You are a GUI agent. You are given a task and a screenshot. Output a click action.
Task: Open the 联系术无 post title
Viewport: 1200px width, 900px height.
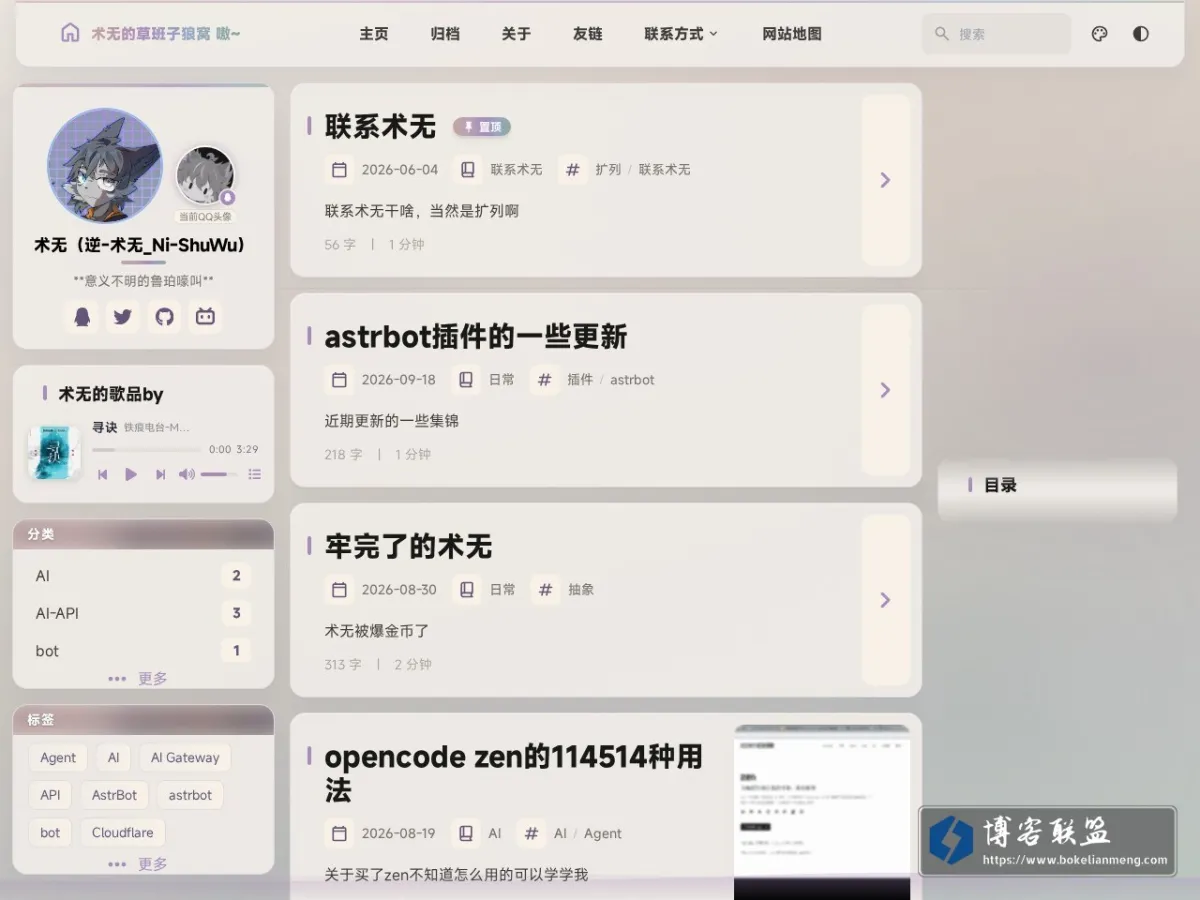(x=380, y=127)
